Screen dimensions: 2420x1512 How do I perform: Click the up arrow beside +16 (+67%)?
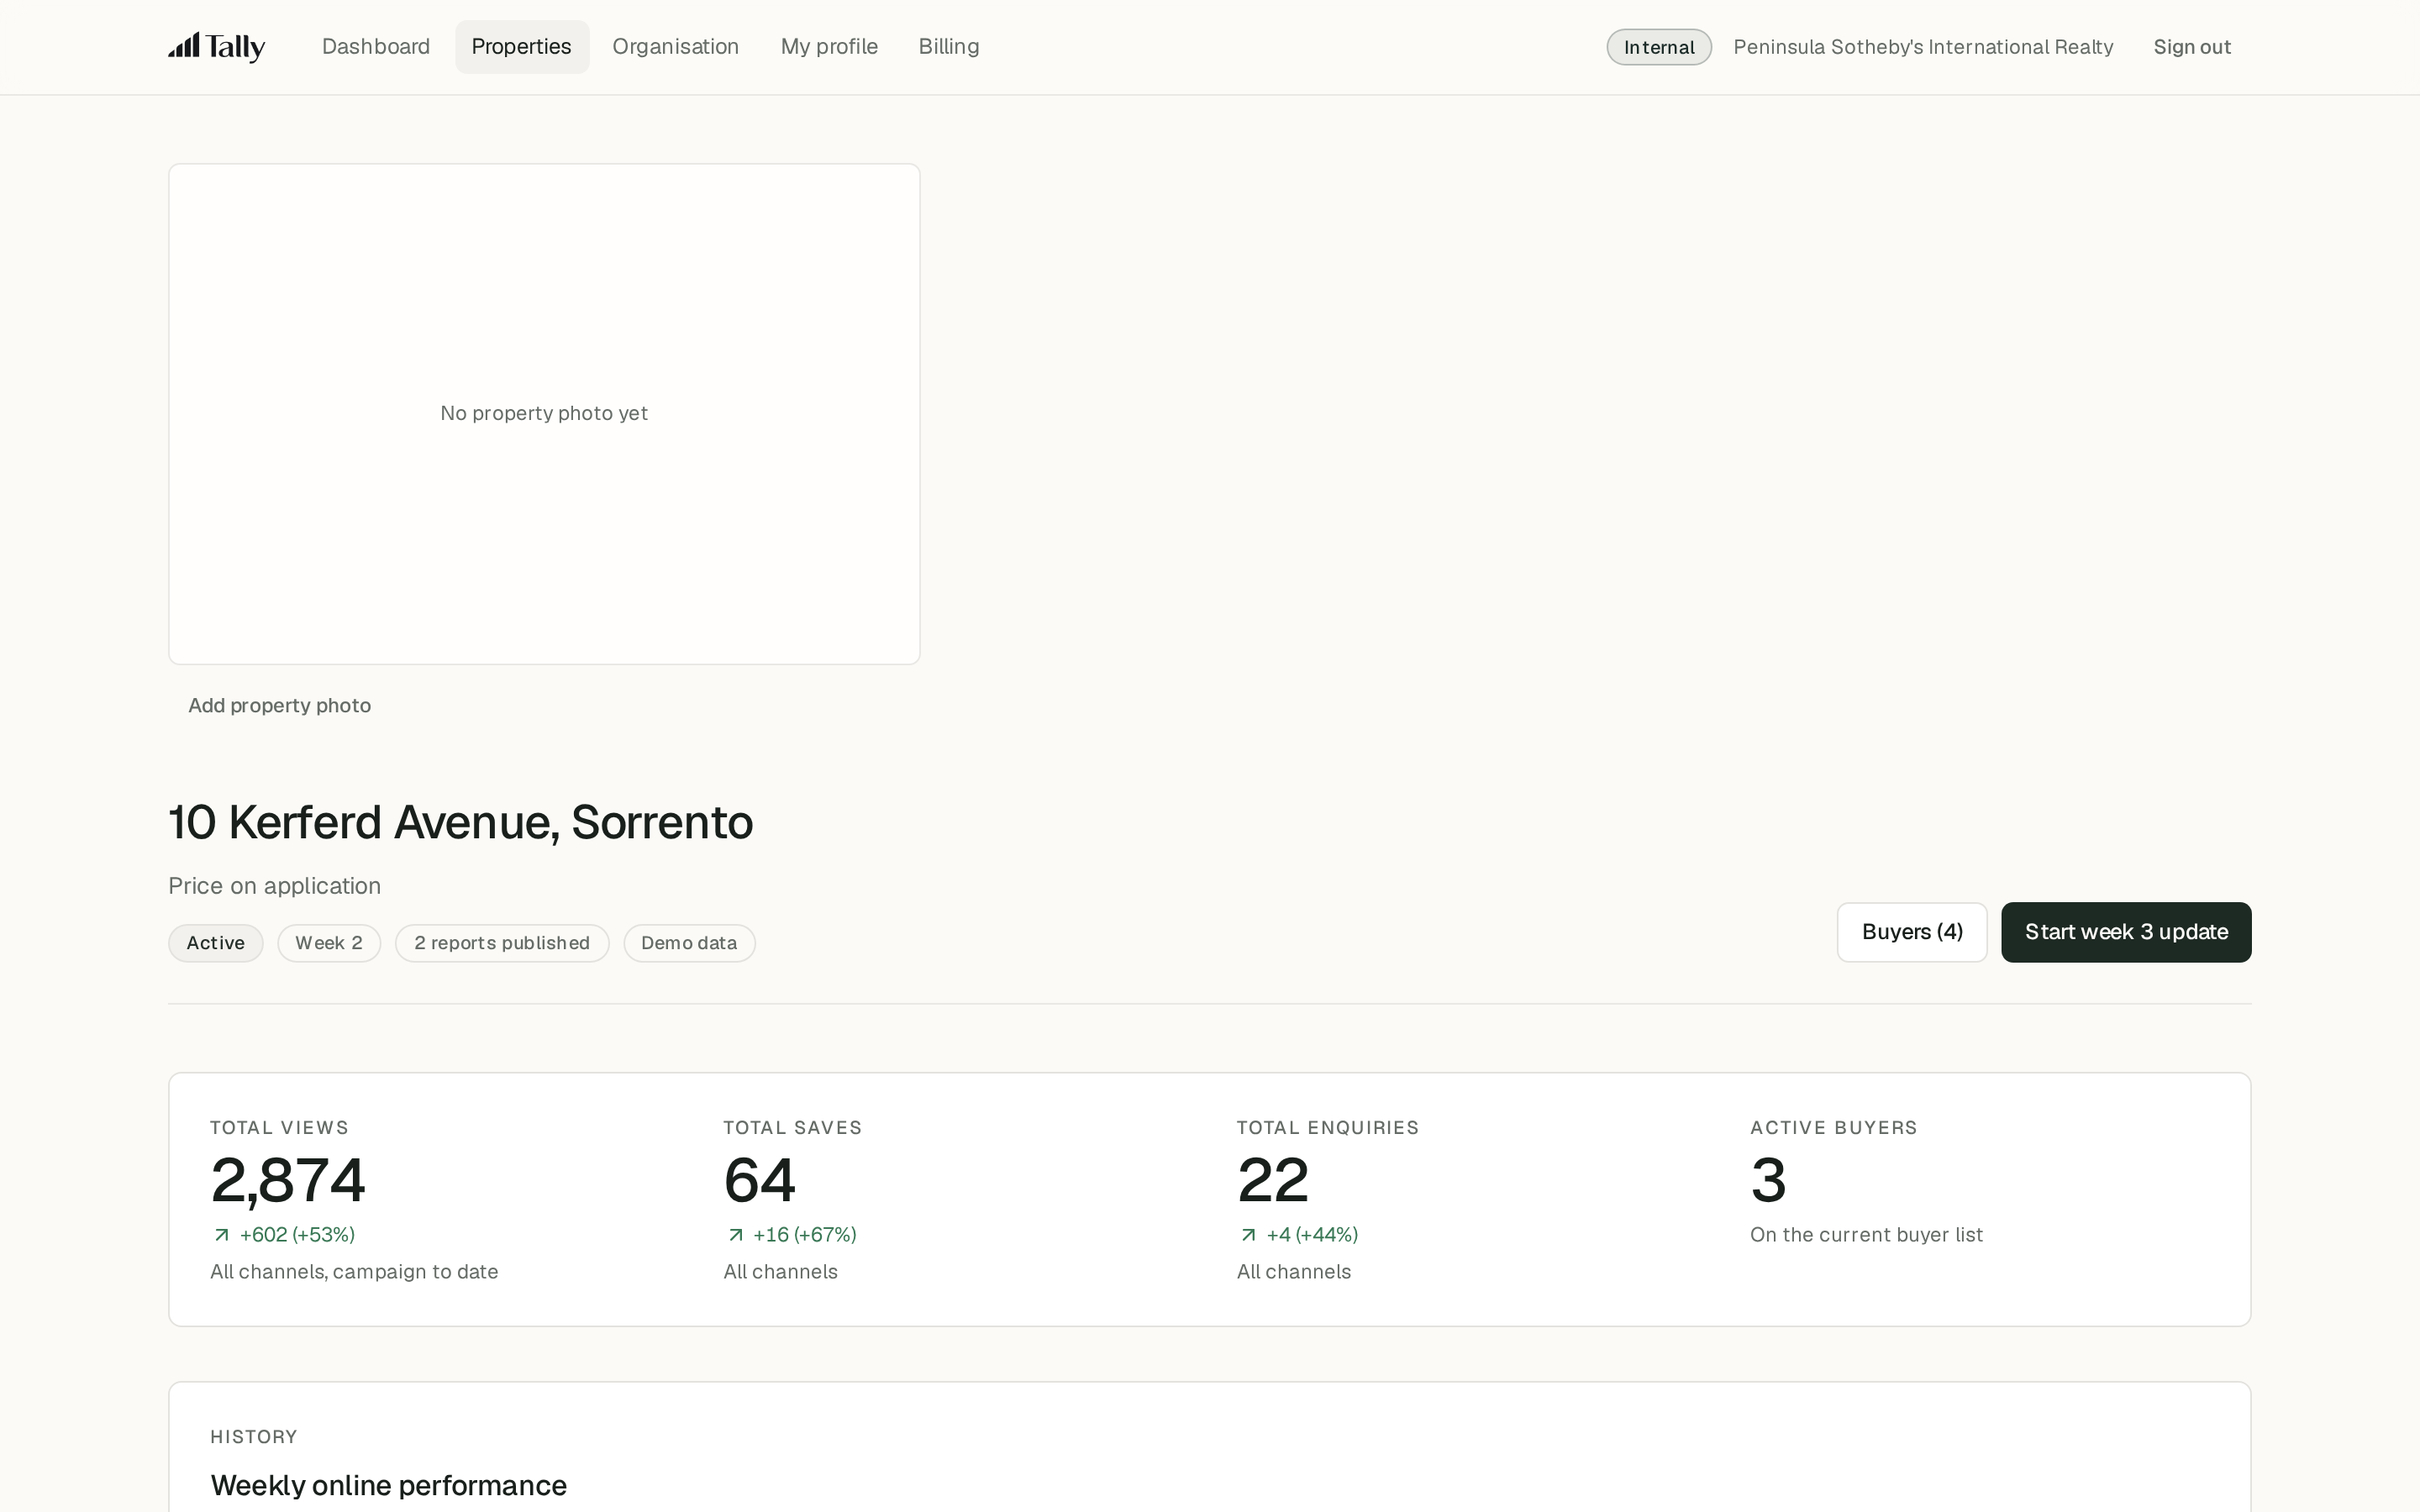click(x=736, y=1235)
